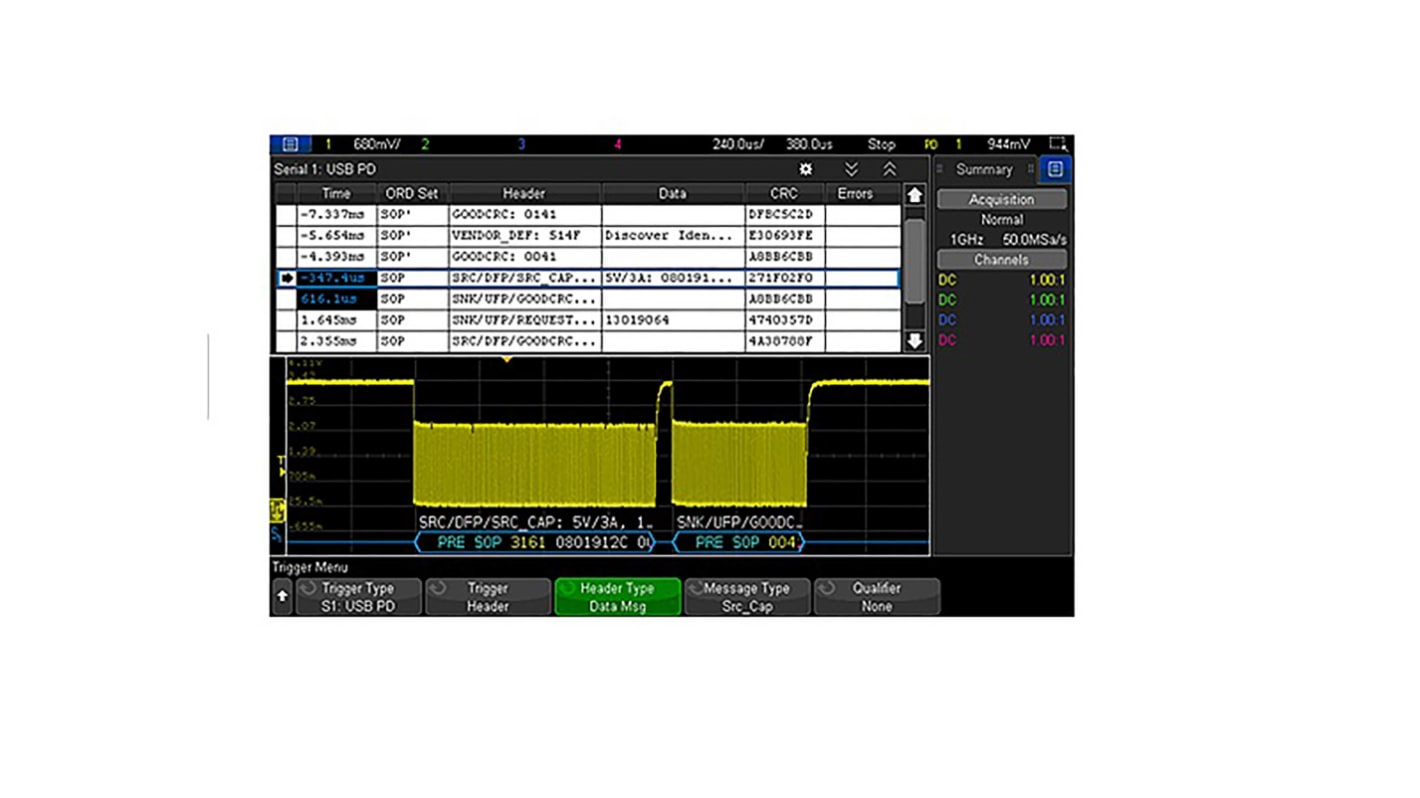1420x798 pixels.
Task: Toggle channel 4 indicator
Action: (x=617, y=144)
